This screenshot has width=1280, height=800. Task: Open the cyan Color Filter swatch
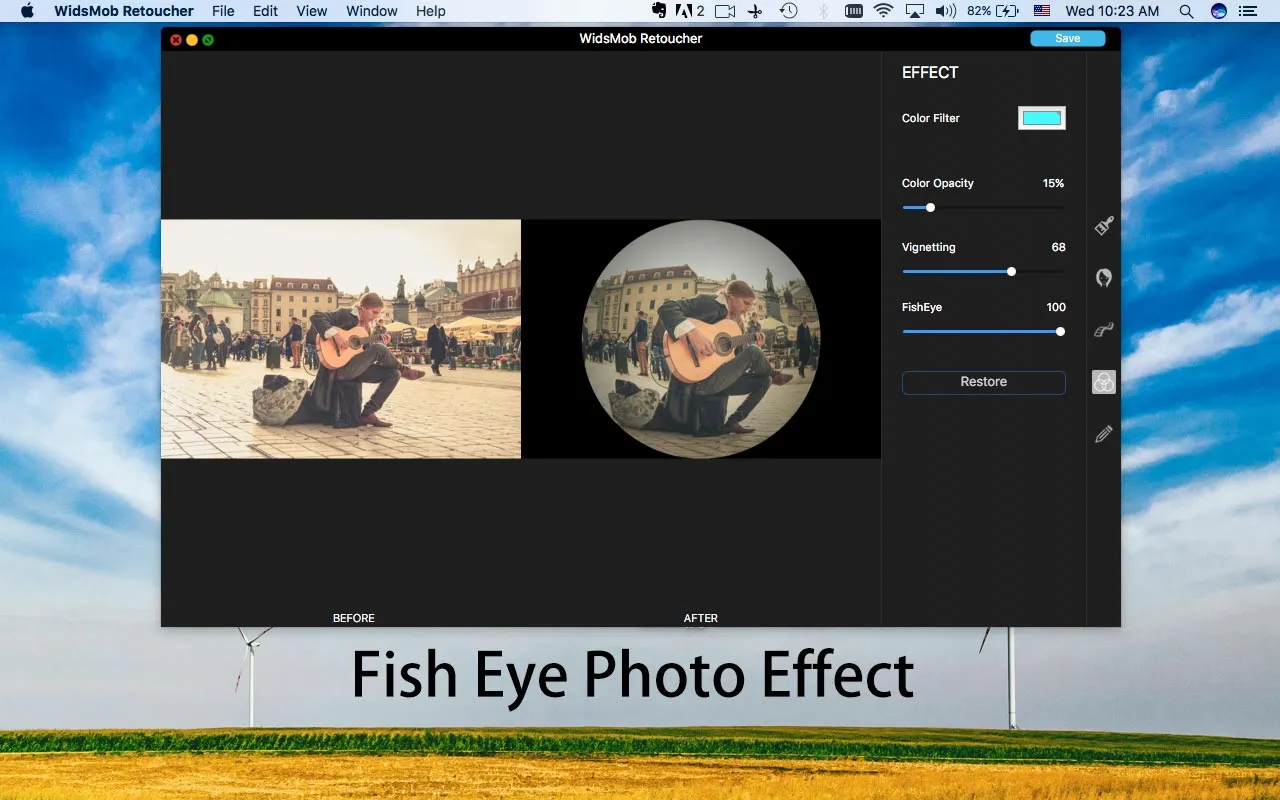1041,118
